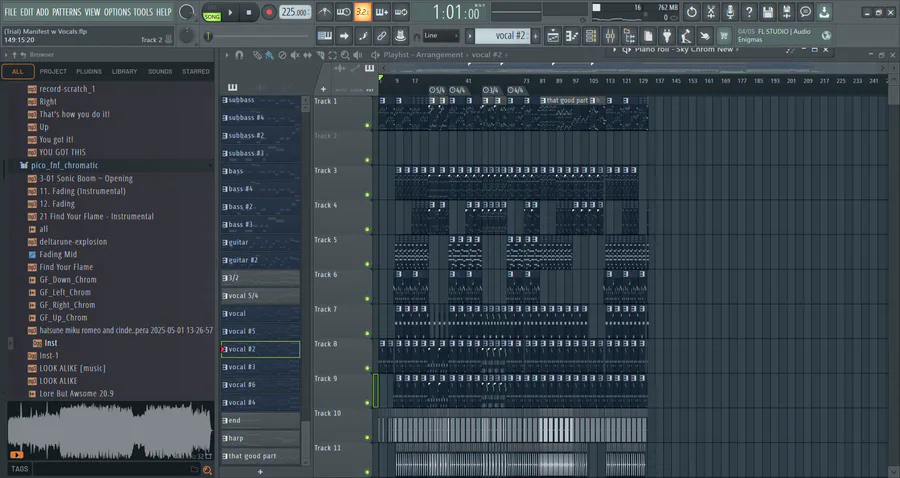Toggle step editing mode icon
Screen dimensions: 900x478
[363, 36]
